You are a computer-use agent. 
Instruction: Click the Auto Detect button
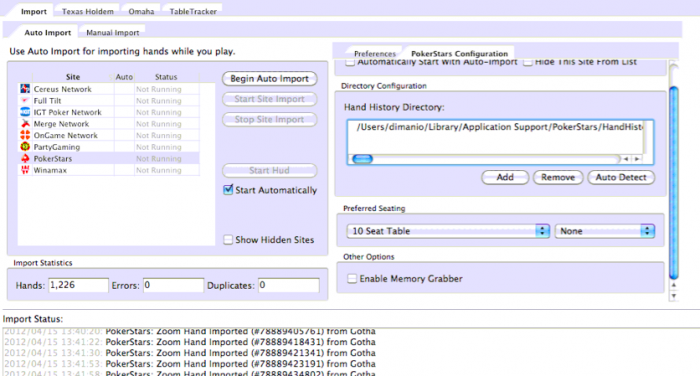pyautogui.click(x=621, y=177)
